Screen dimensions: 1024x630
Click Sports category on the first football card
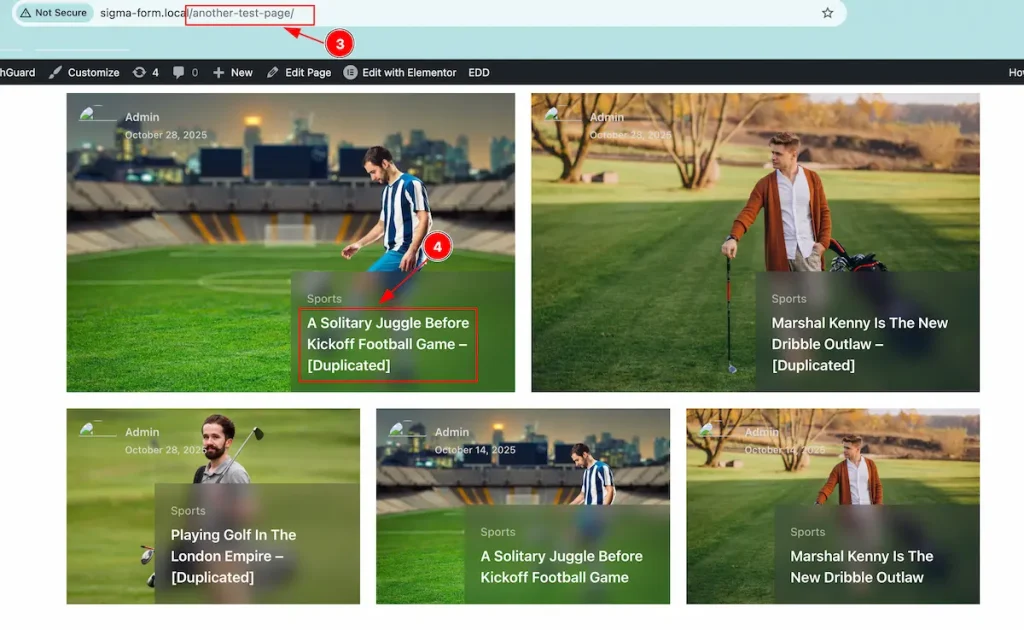[x=324, y=298]
